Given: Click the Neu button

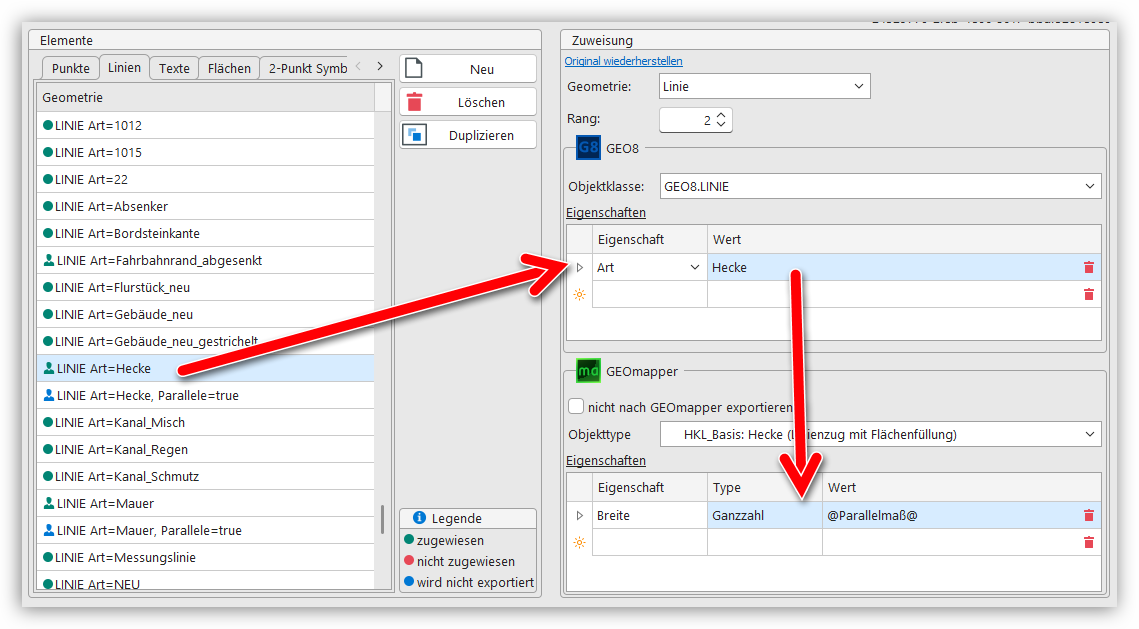Looking at the screenshot, I should [468, 69].
